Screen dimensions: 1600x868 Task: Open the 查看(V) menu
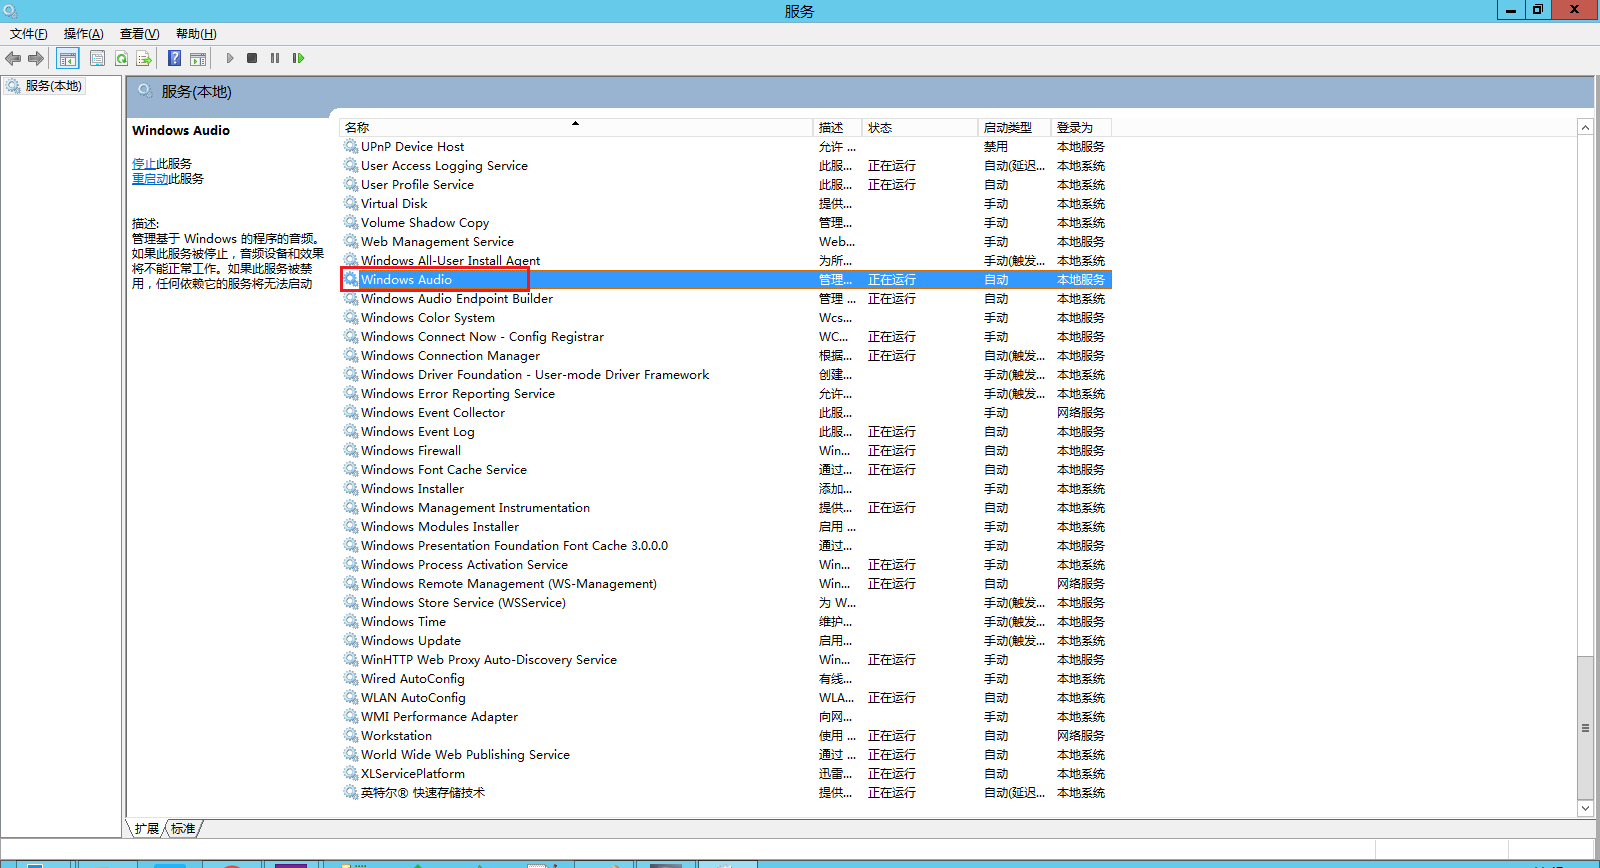(x=140, y=34)
